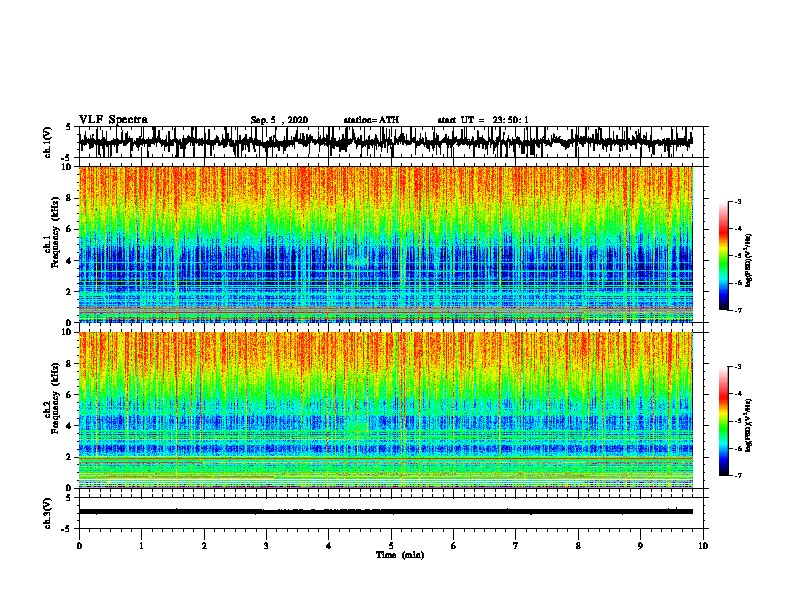Click inside the ch.2 spectrogram panel
The height and width of the screenshot is (612, 792).
tap(385, 410)
